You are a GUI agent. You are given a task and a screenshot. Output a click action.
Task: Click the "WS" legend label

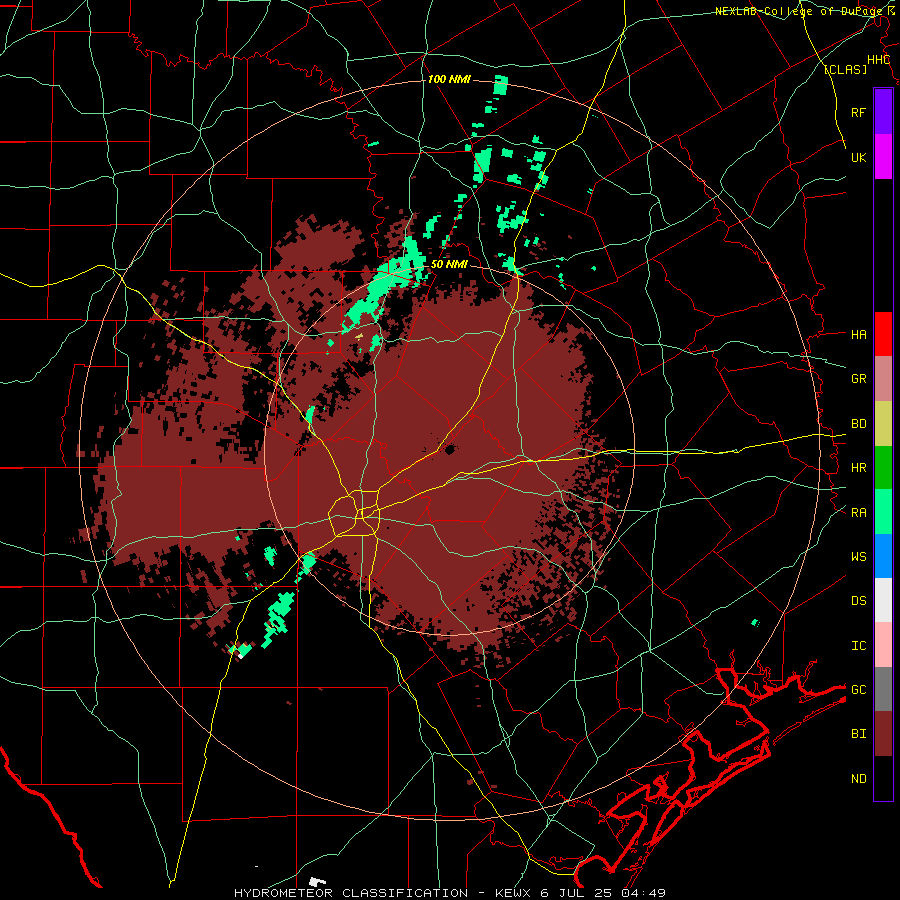click(858, 556)
